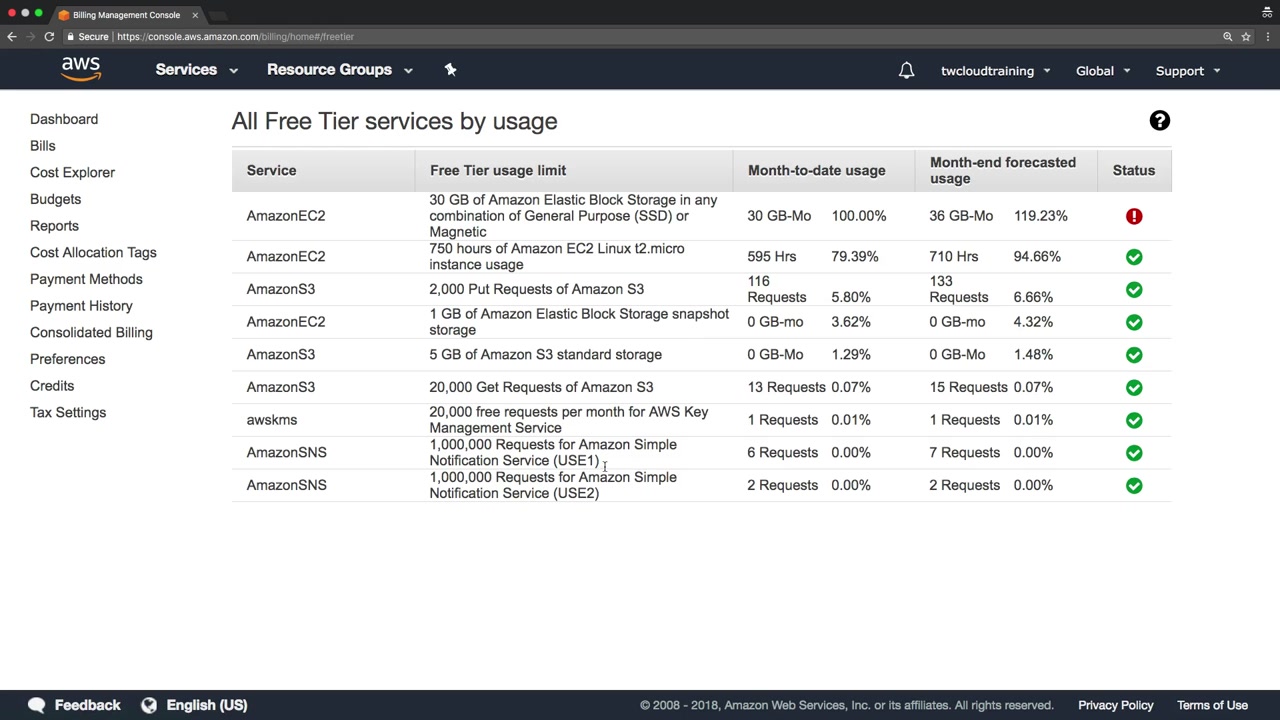
Task: Click browser reload page icon
Action: pos(49,37)
